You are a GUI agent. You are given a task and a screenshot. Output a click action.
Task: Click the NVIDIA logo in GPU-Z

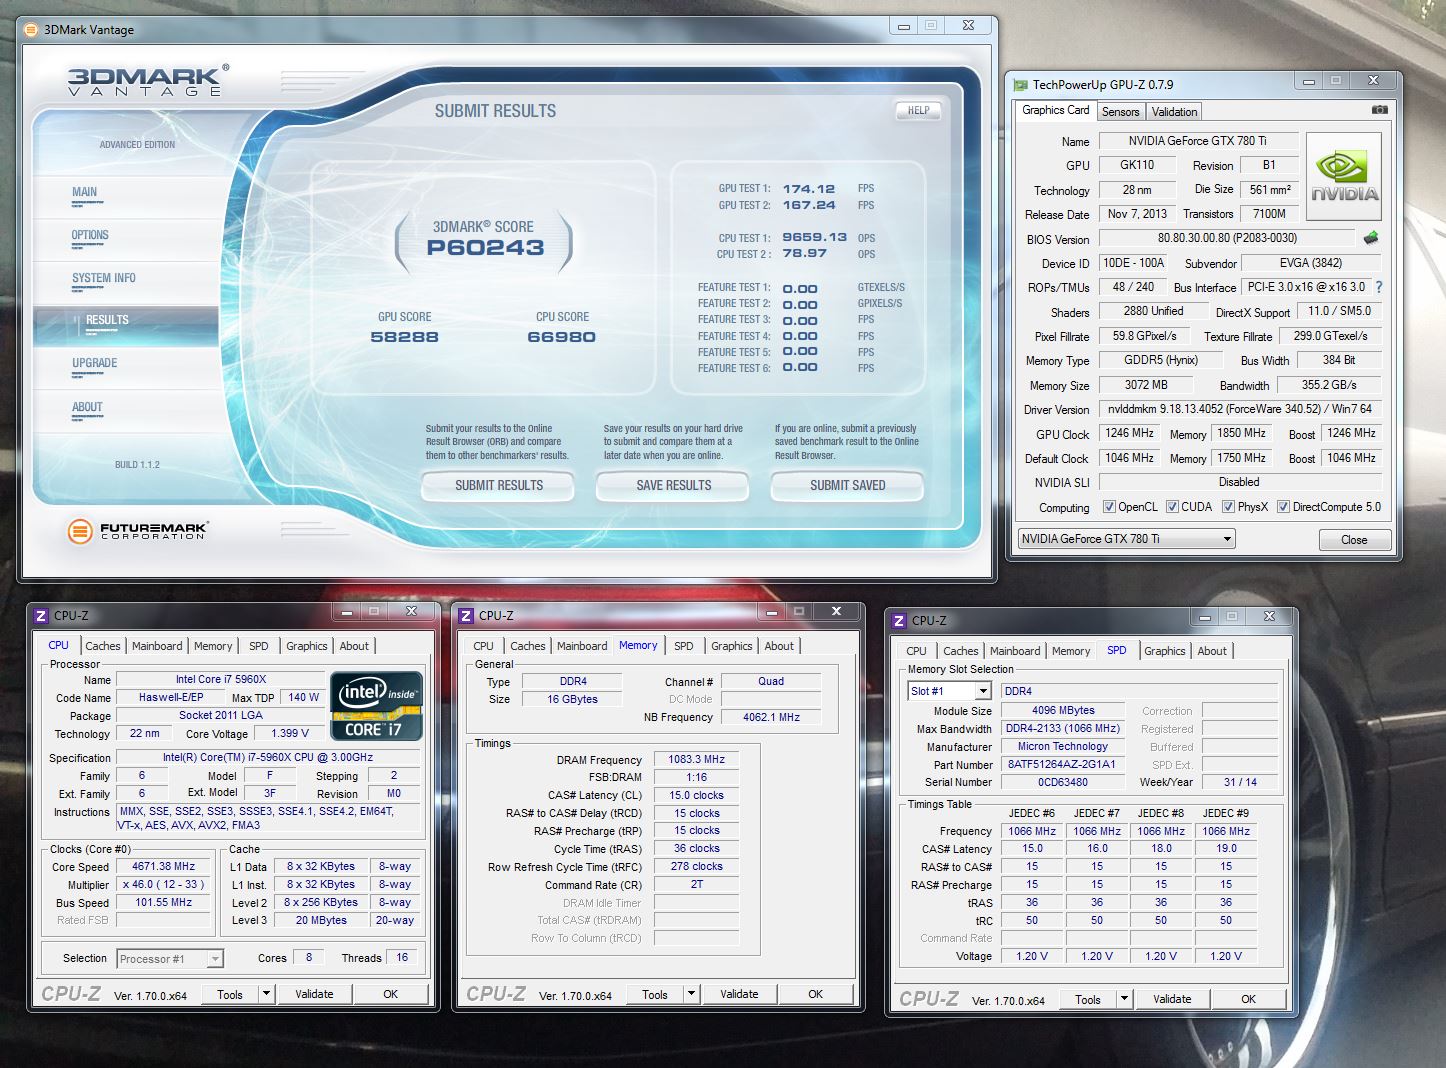coord(1344,178)
